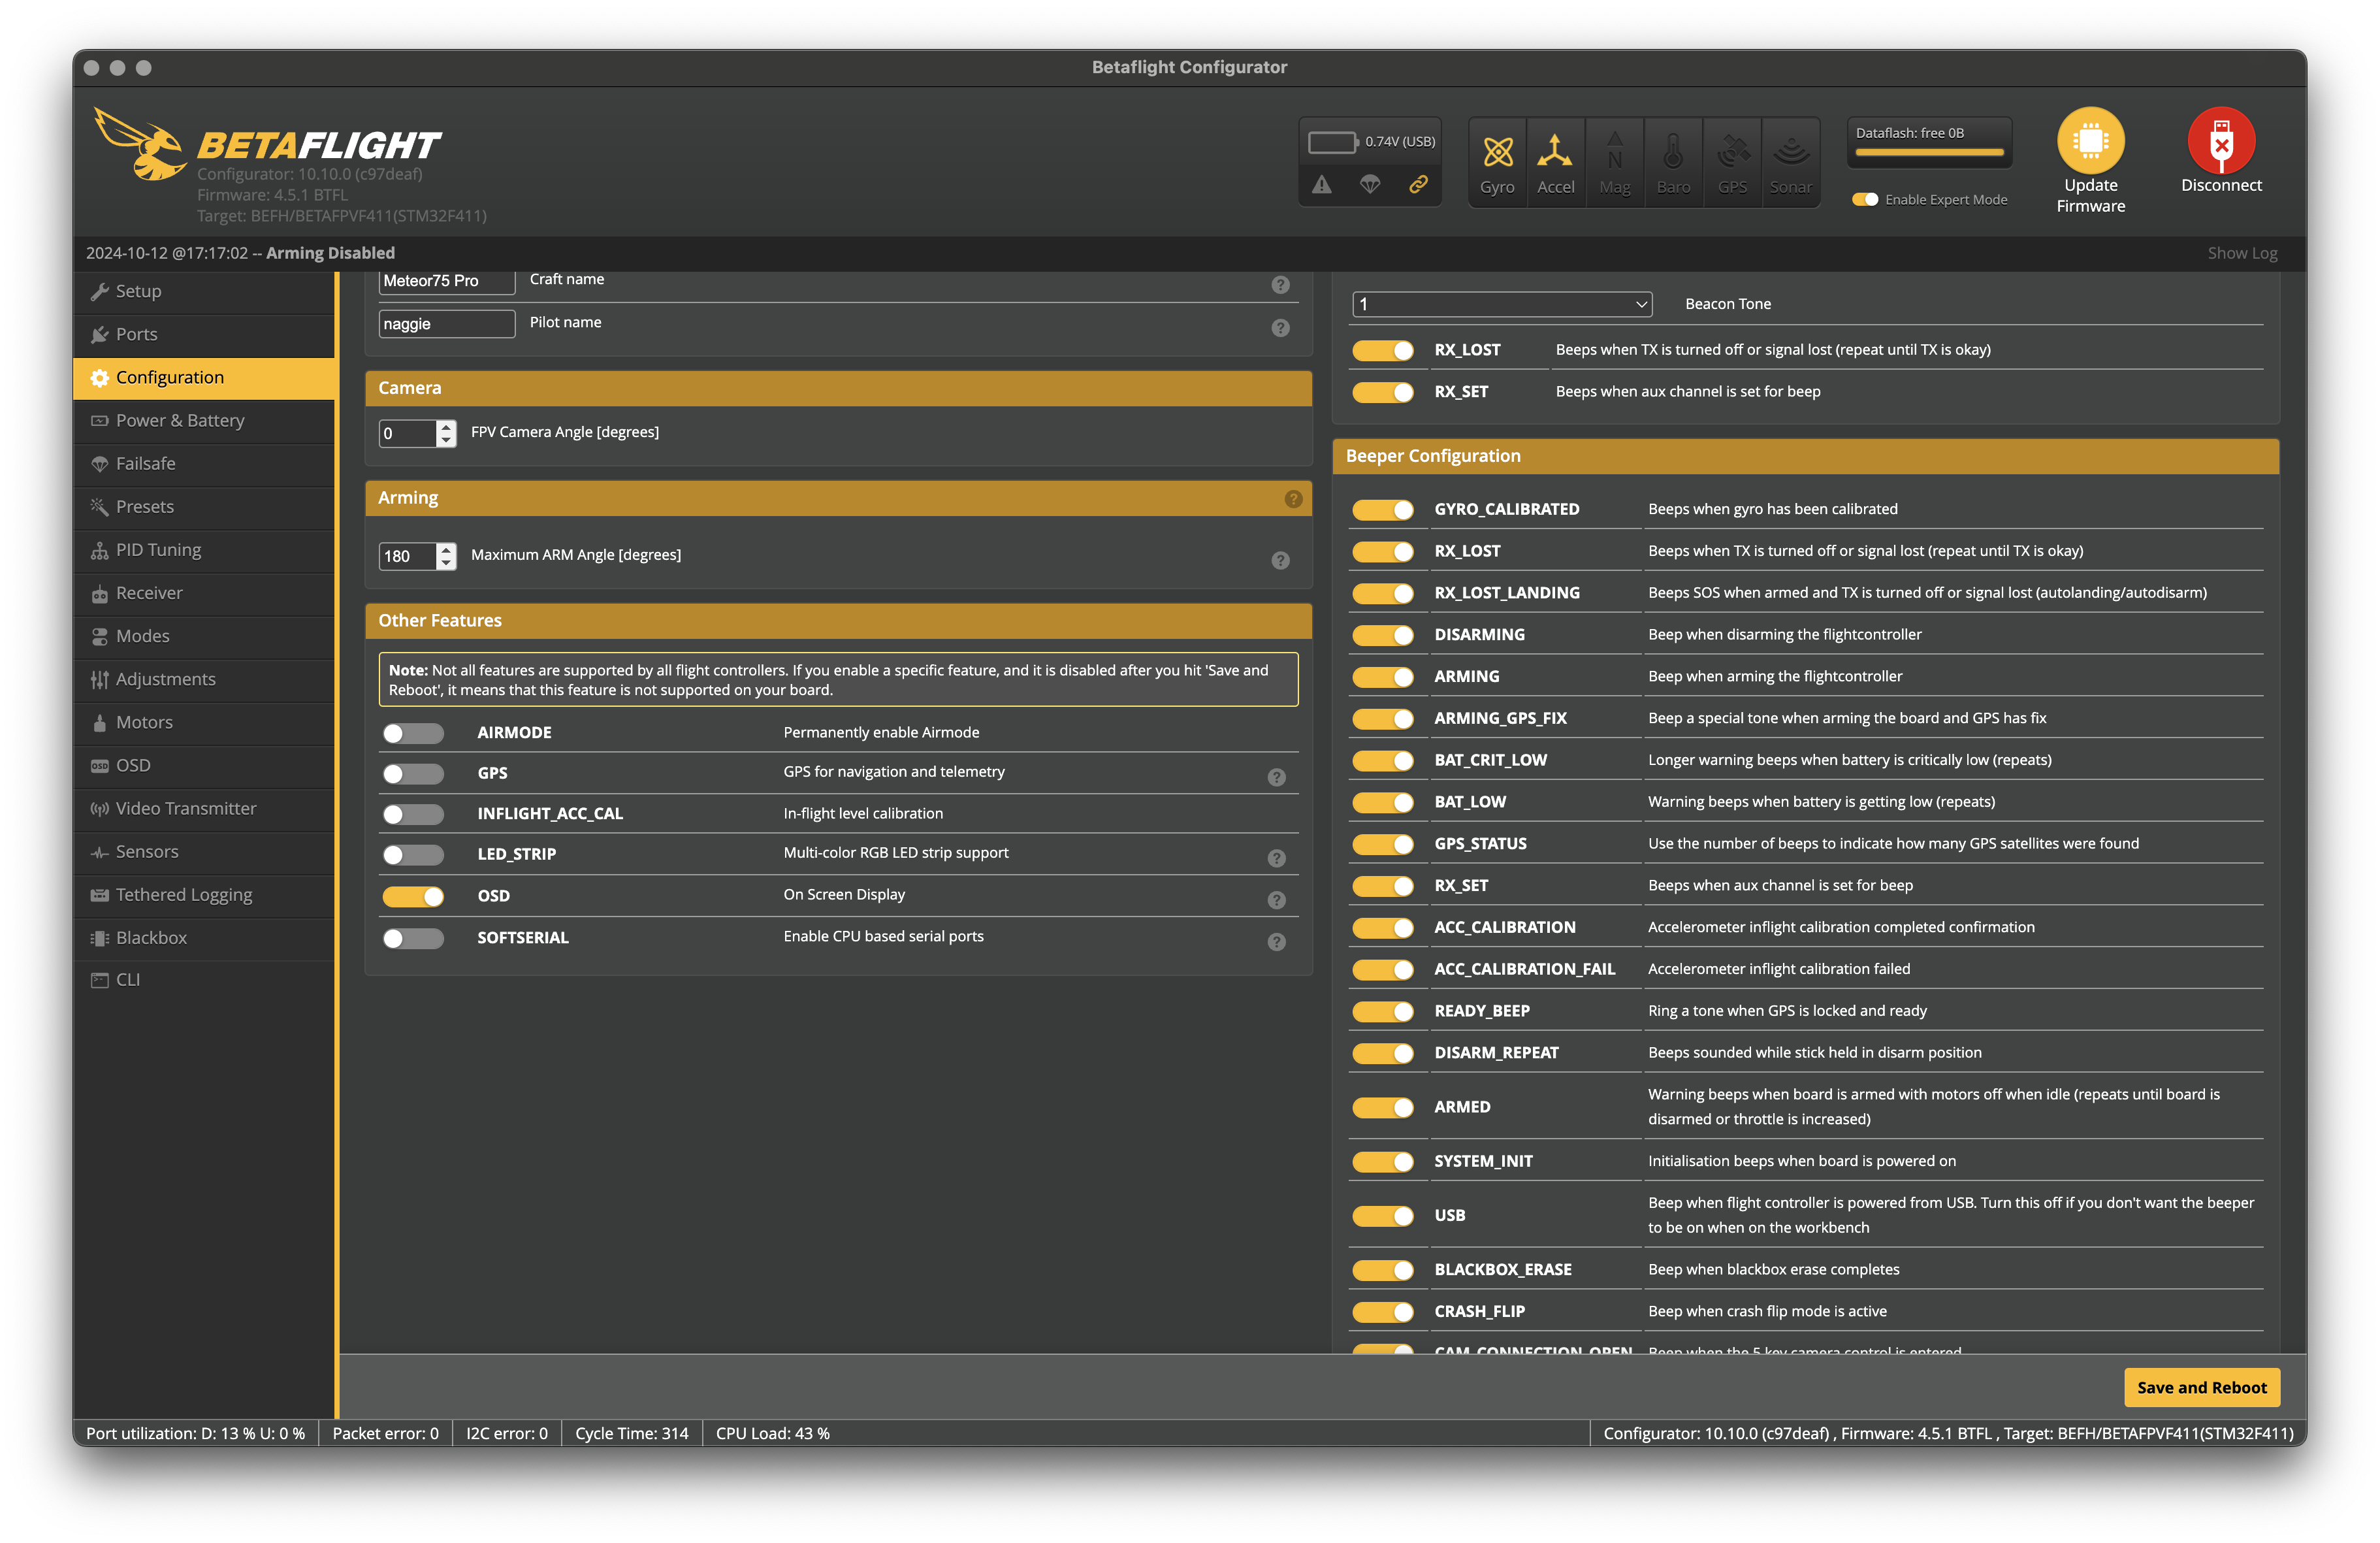Enable INFLIGHT_ACC_CAL toggle
The height and width of the screenshot is (1543, 2380).
413,814
